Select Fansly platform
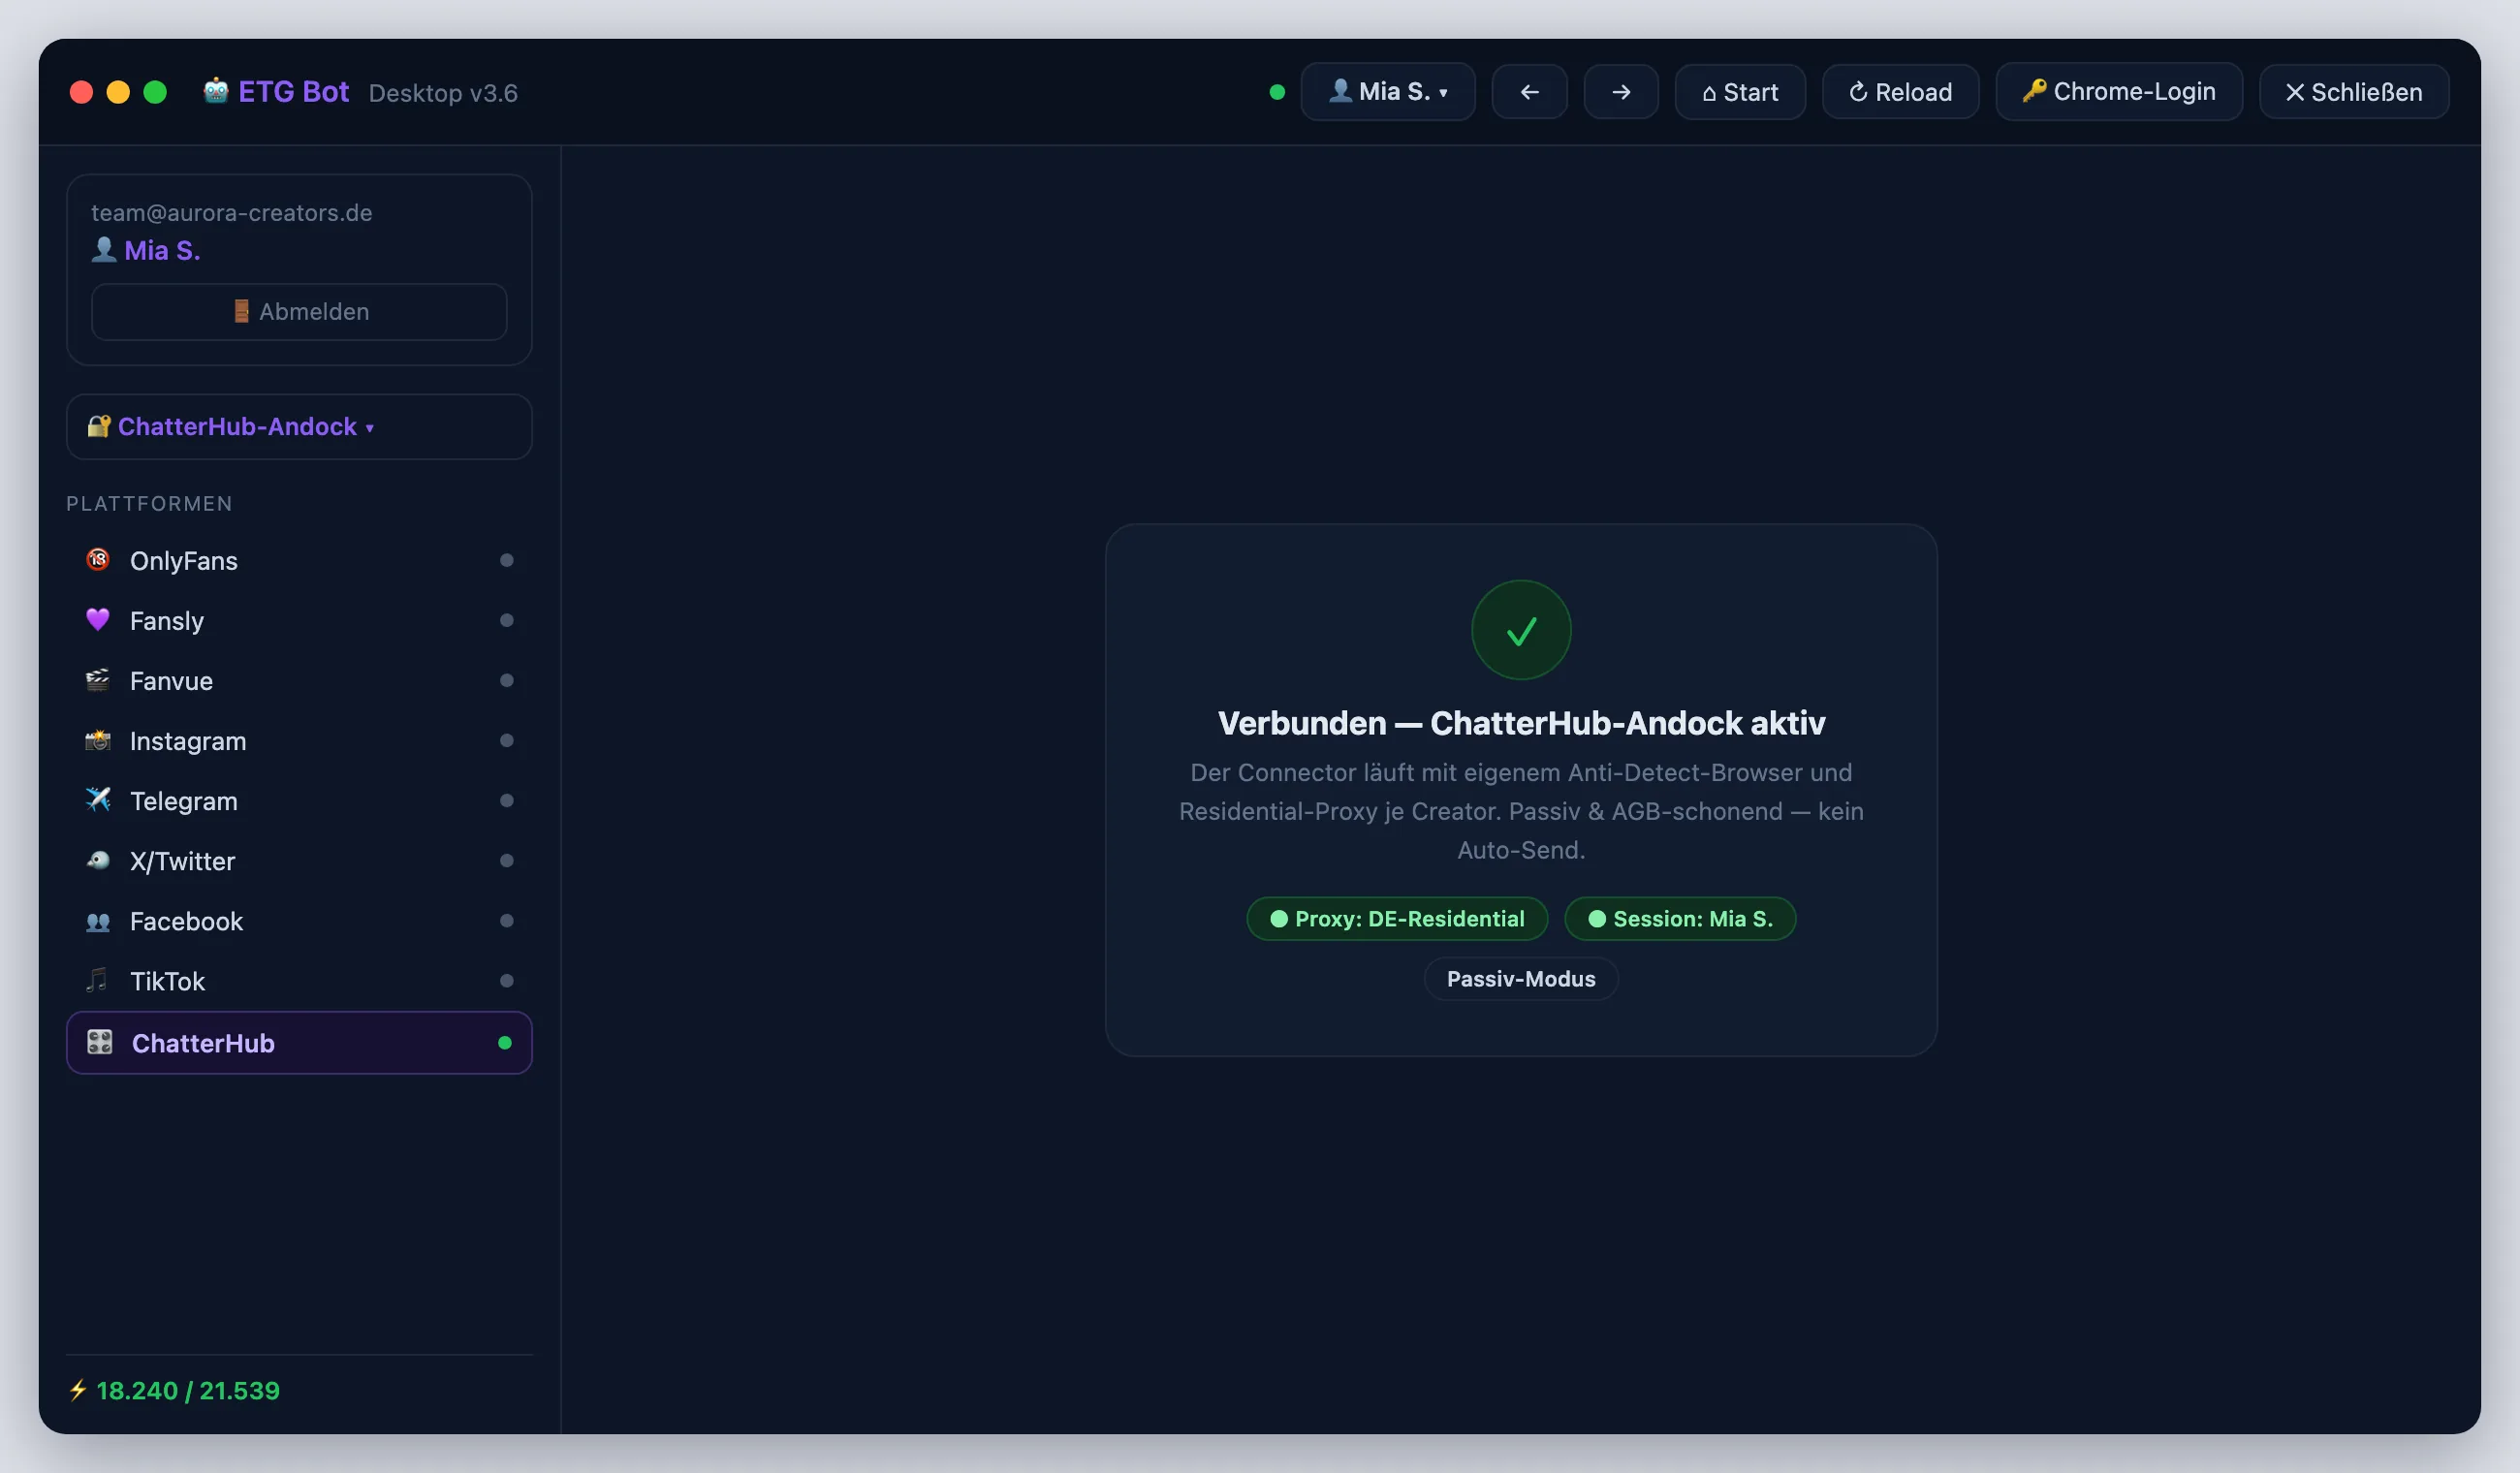2520x1473 pixels. 299,621
